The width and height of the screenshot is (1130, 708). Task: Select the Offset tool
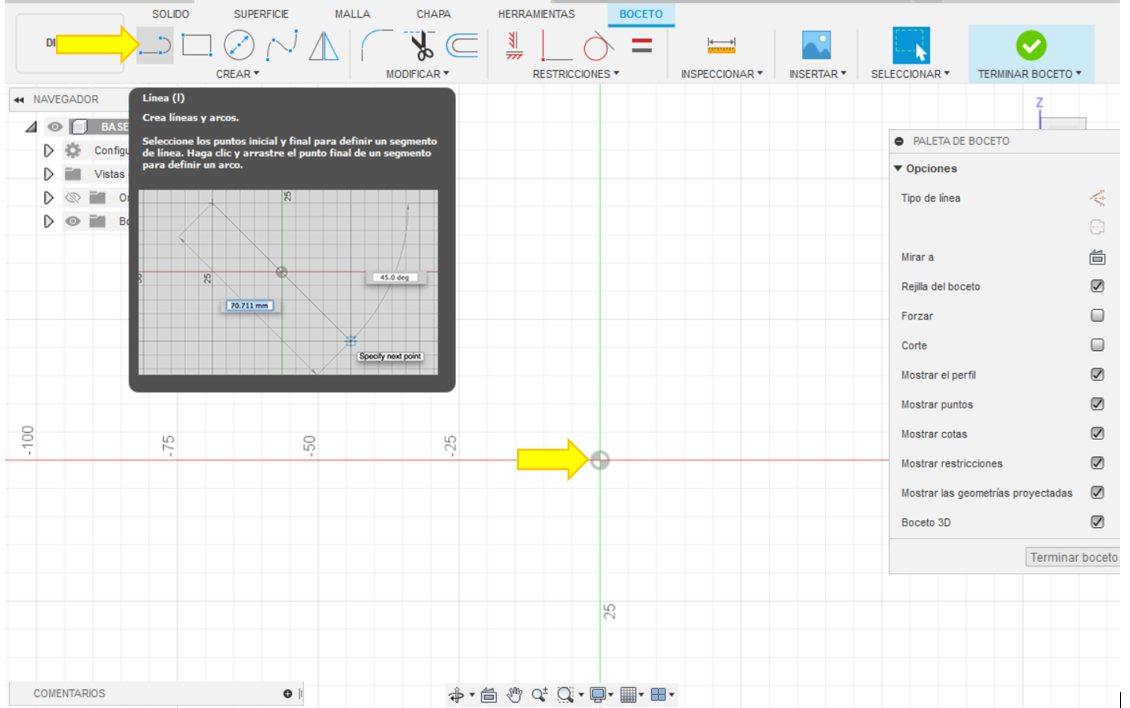pos(462,45)
